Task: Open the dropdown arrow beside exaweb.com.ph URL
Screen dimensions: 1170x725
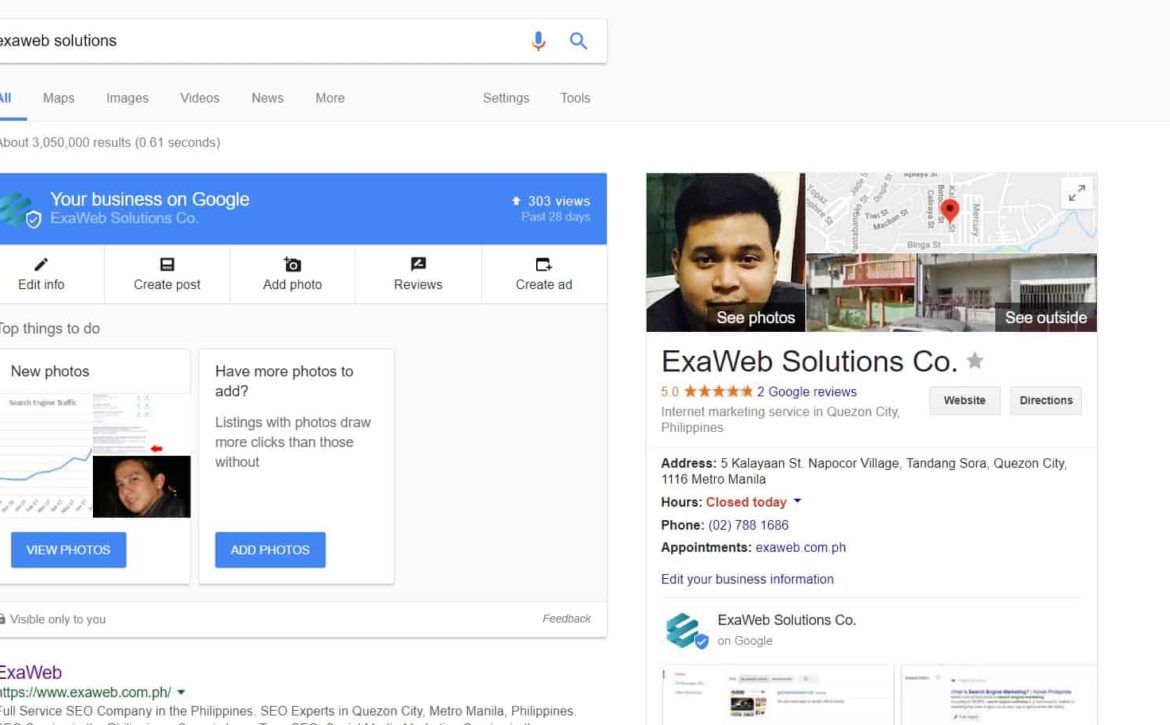Action: point(181,692)
